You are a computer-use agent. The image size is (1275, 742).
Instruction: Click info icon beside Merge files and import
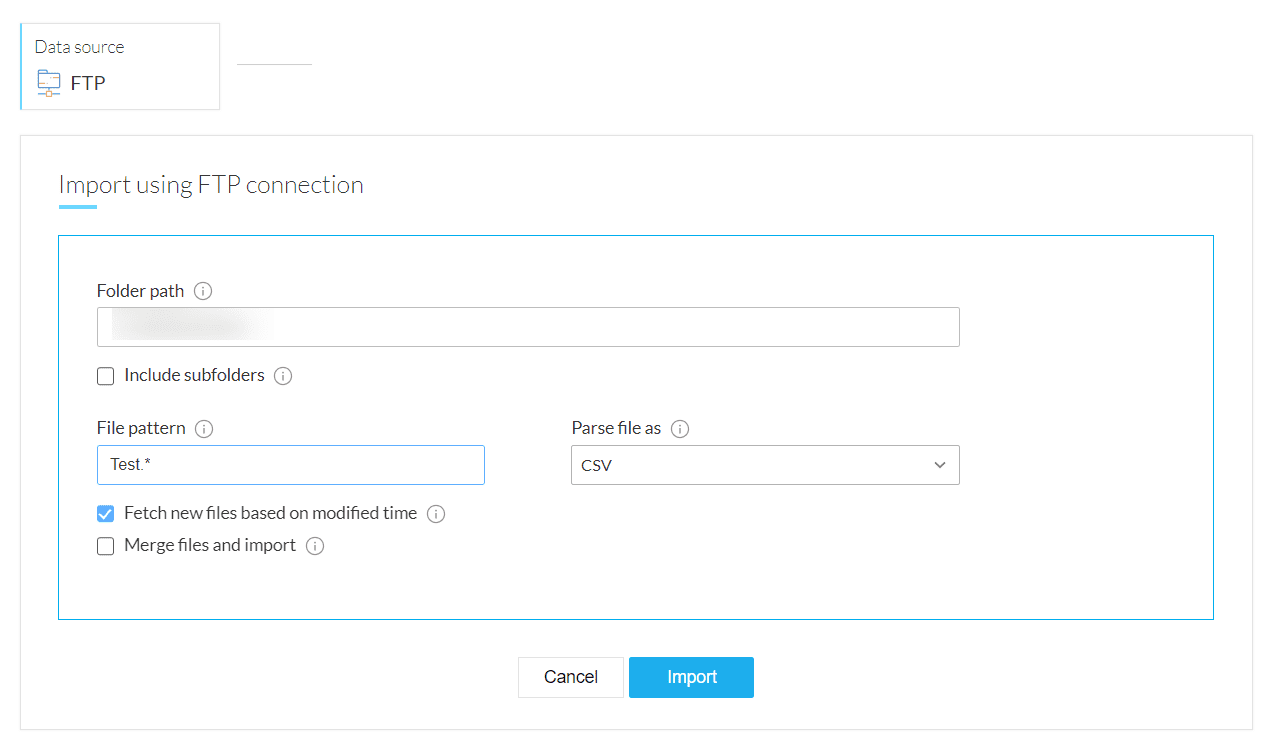pyautogui.click(x=315, y=546)
